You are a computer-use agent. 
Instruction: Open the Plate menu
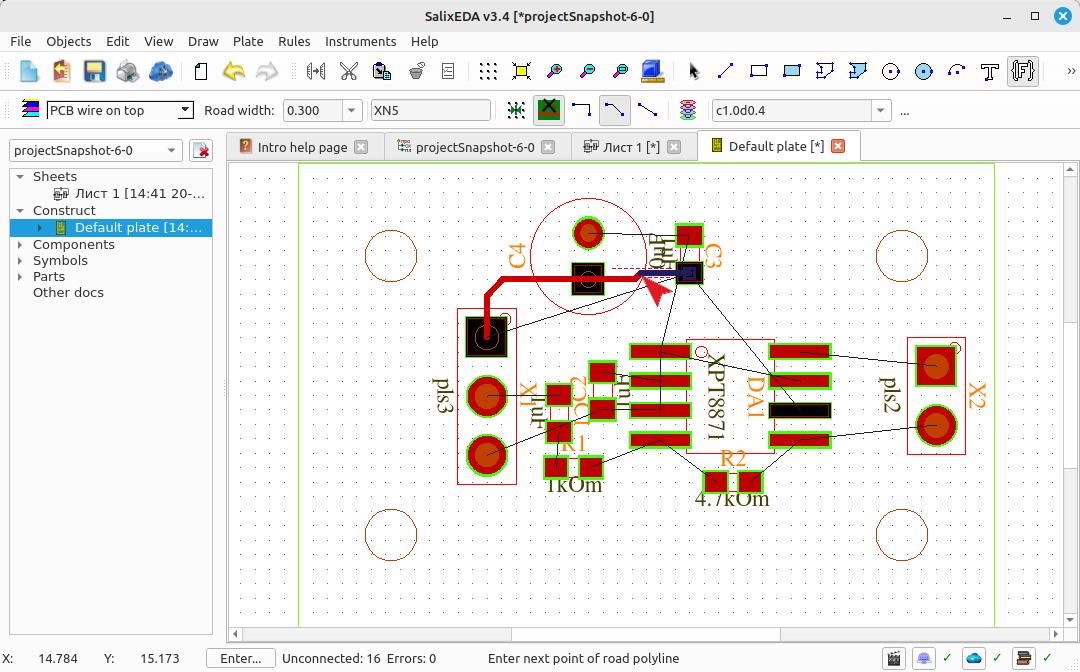point(248,41)
